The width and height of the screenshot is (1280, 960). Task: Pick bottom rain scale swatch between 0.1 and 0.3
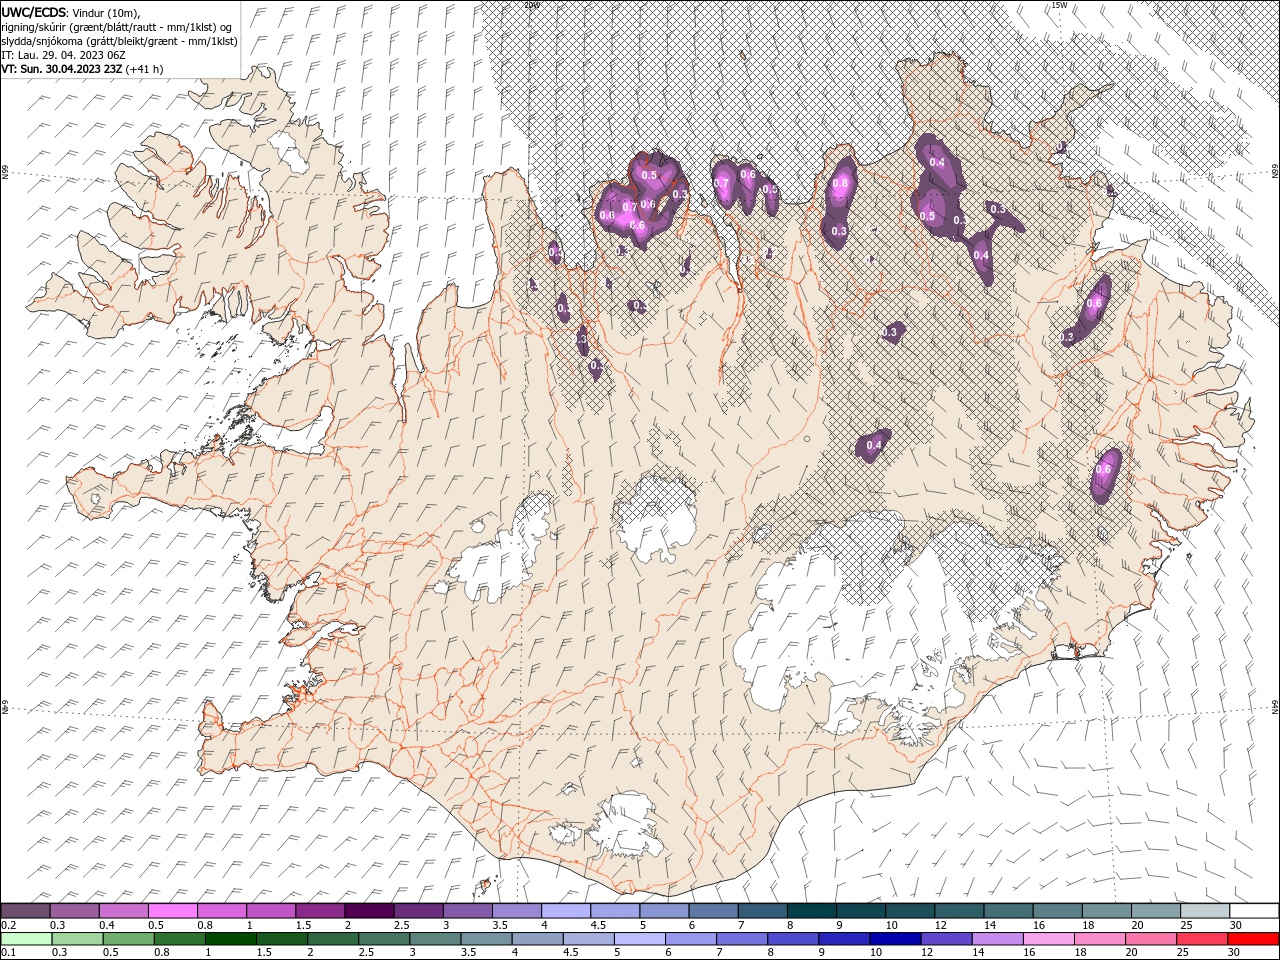pos(25,939)
